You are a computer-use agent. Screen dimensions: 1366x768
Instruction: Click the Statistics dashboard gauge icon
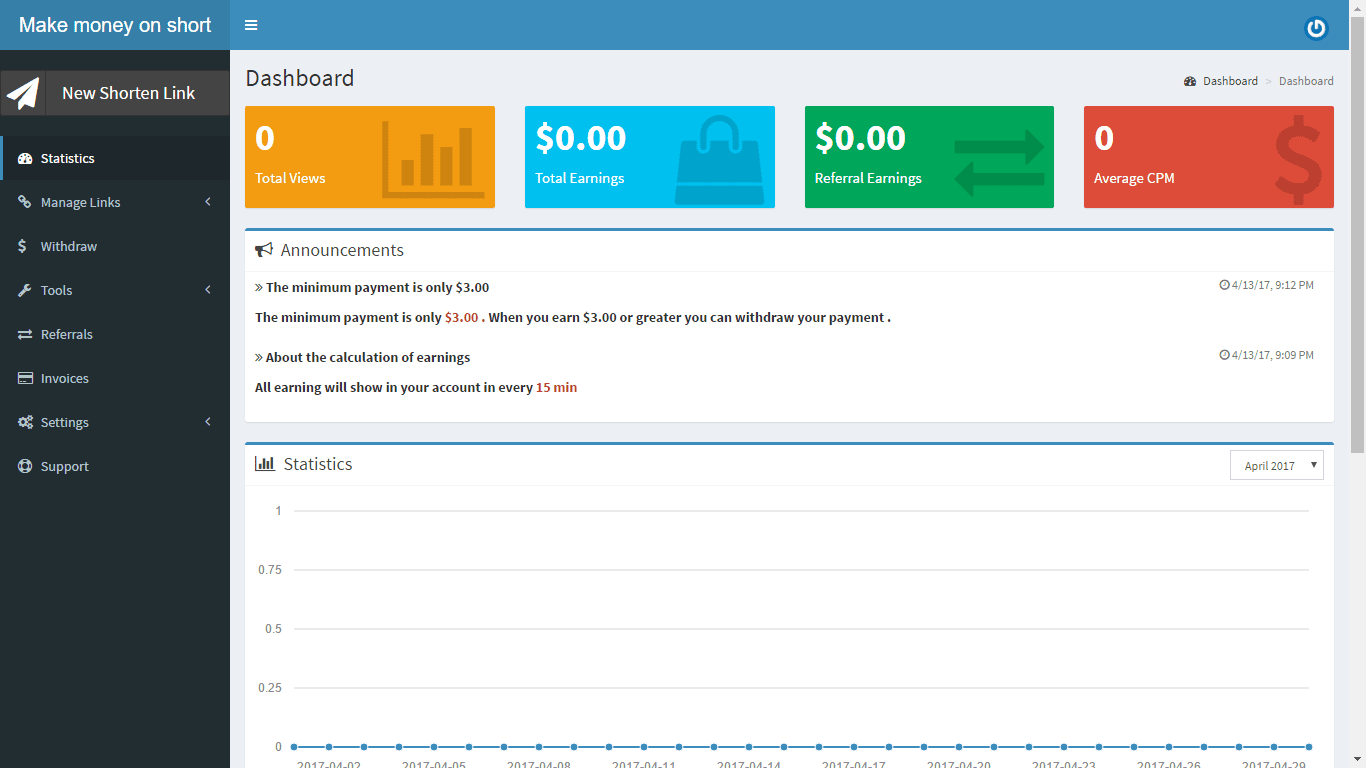point(25,159)
